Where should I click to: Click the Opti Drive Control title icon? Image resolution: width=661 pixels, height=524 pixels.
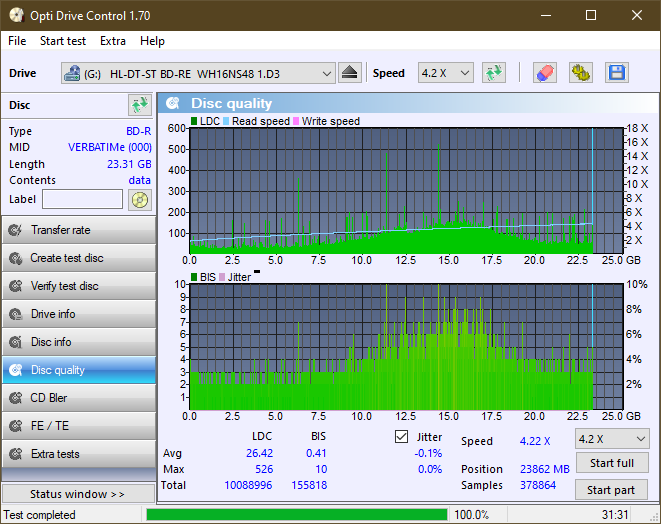click(16, 15)
